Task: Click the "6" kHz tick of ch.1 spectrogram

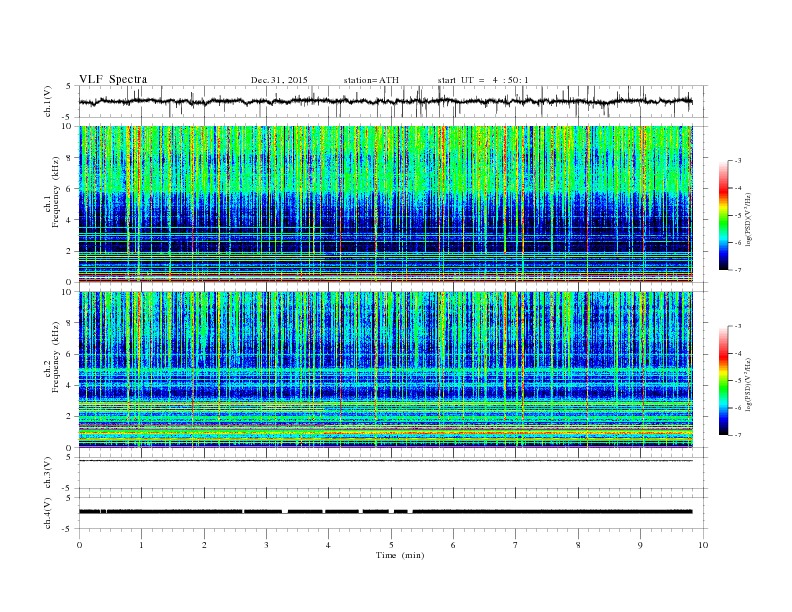Action: 69,188
